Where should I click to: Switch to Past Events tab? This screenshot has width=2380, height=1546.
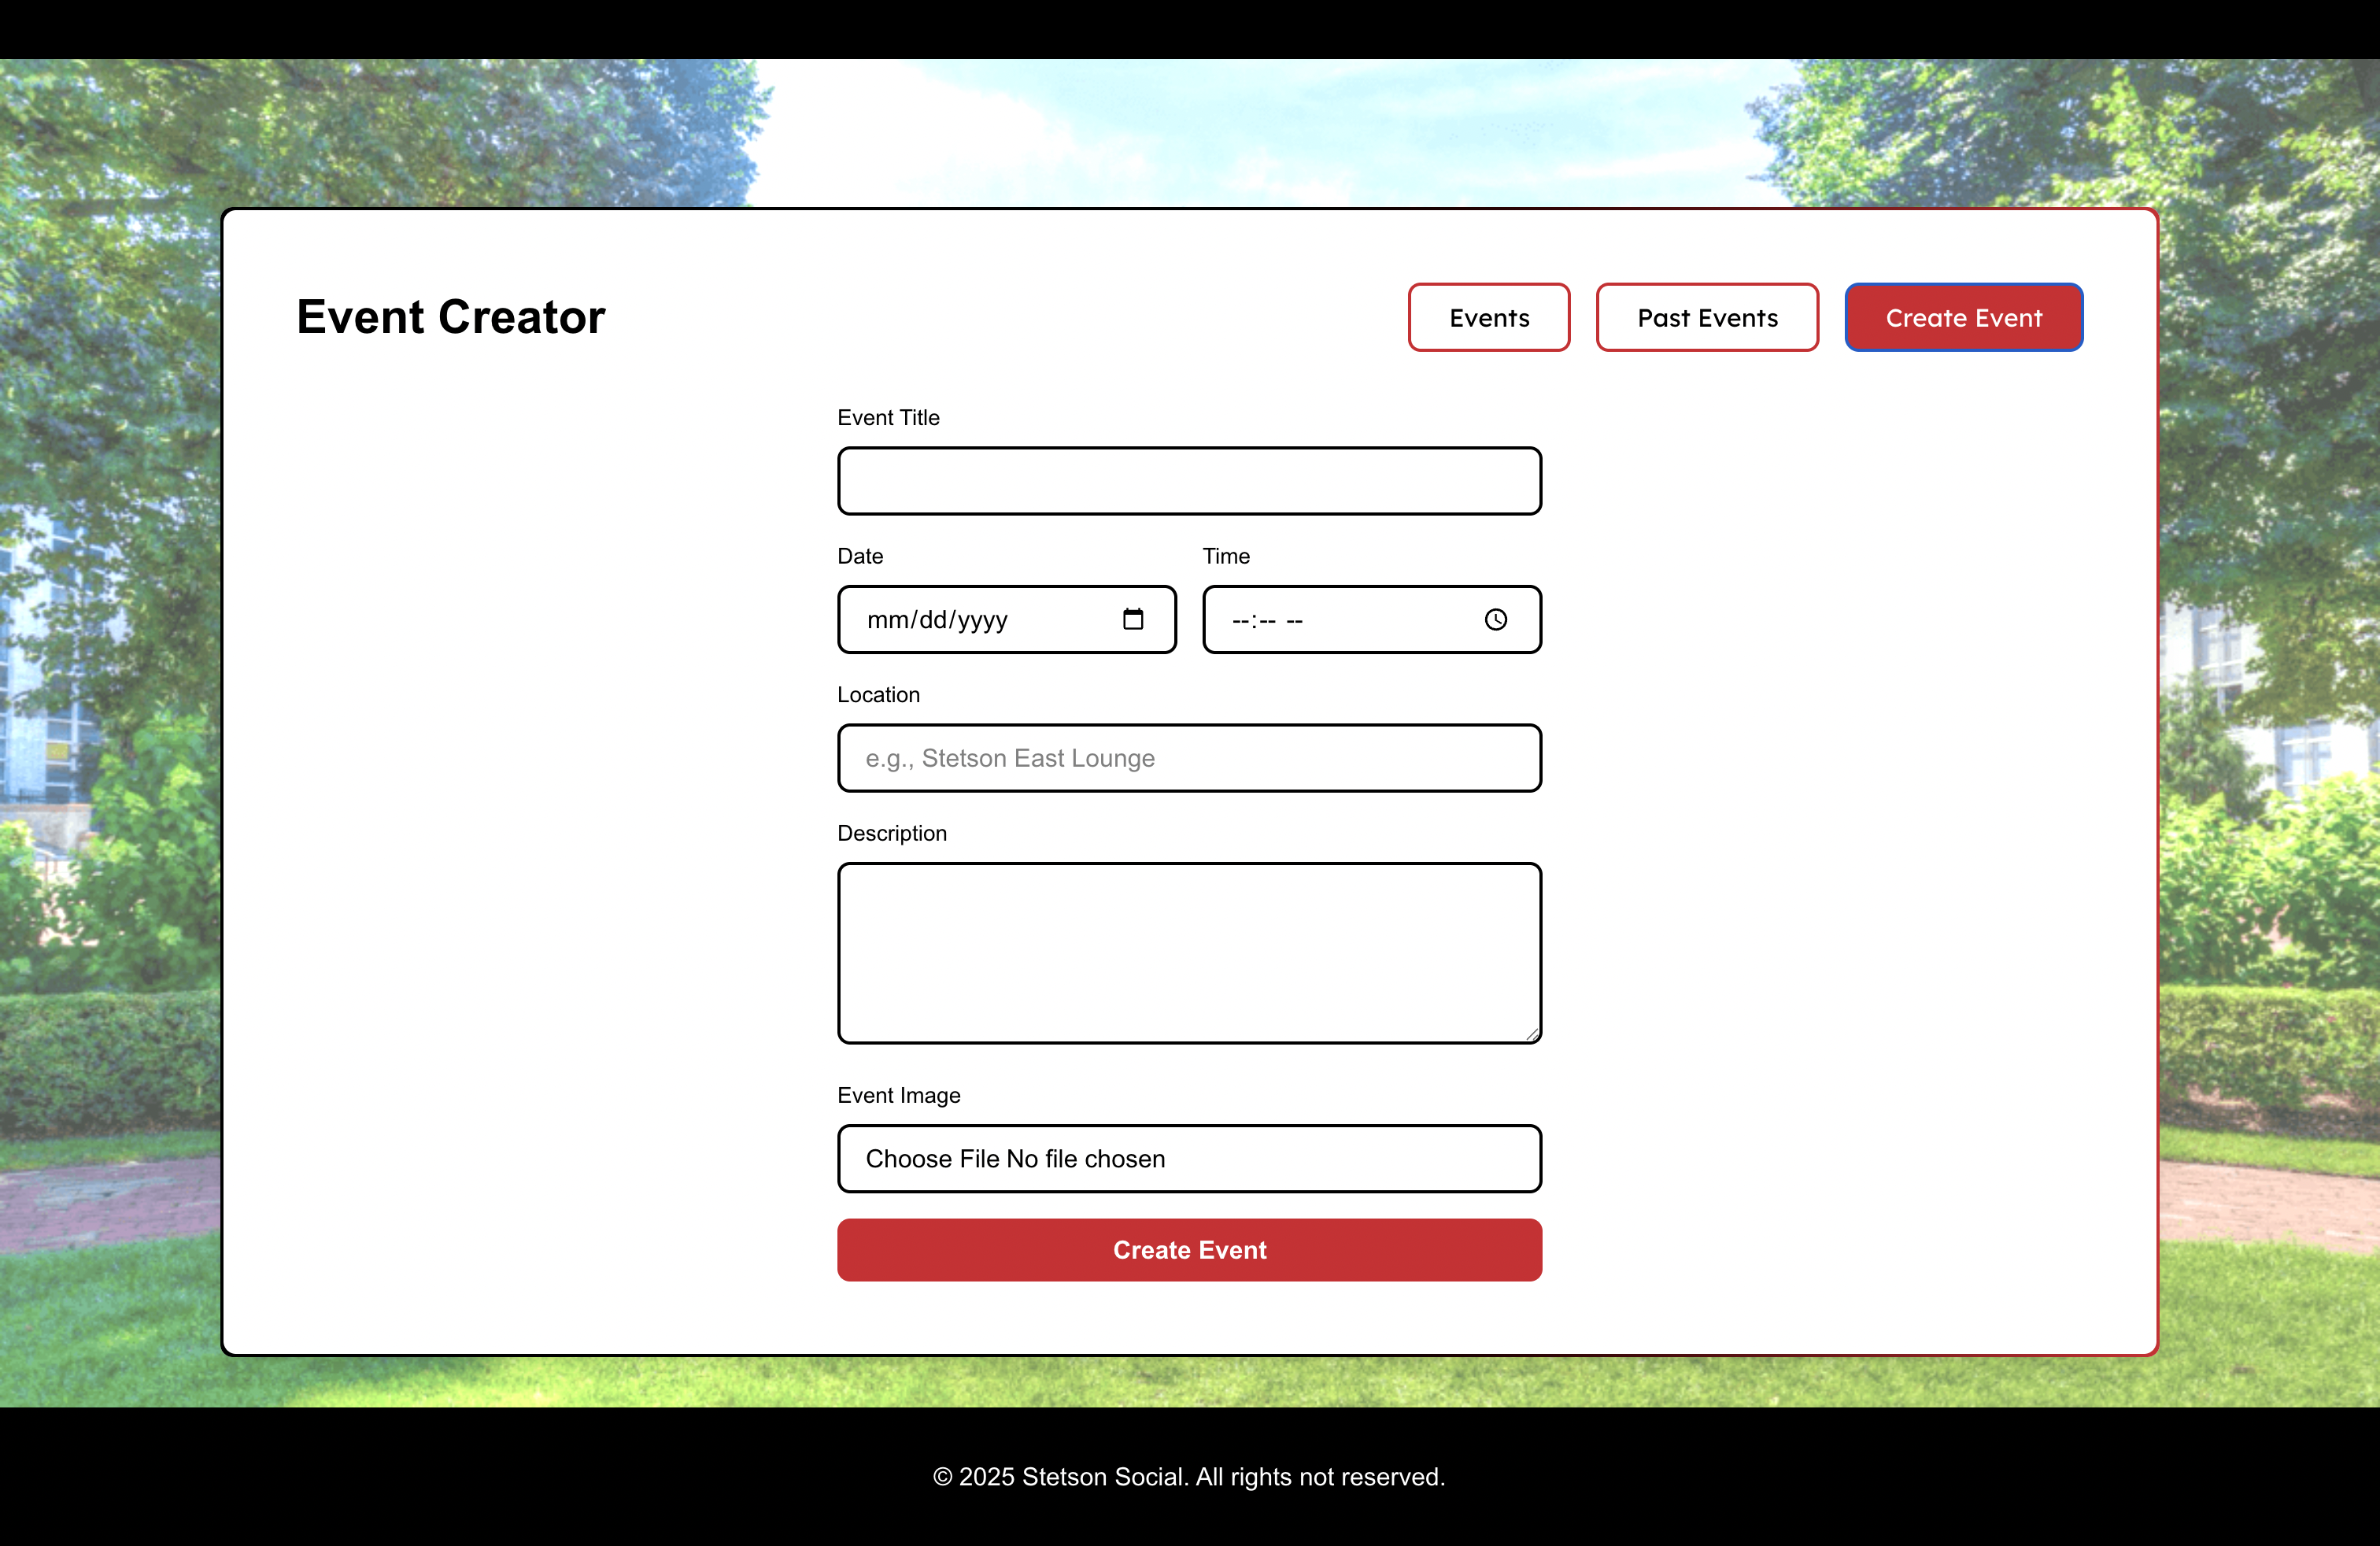point(1706,318)
